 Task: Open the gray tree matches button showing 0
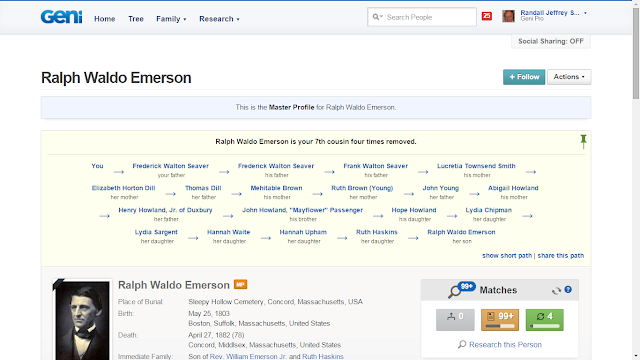click(455, 320)
